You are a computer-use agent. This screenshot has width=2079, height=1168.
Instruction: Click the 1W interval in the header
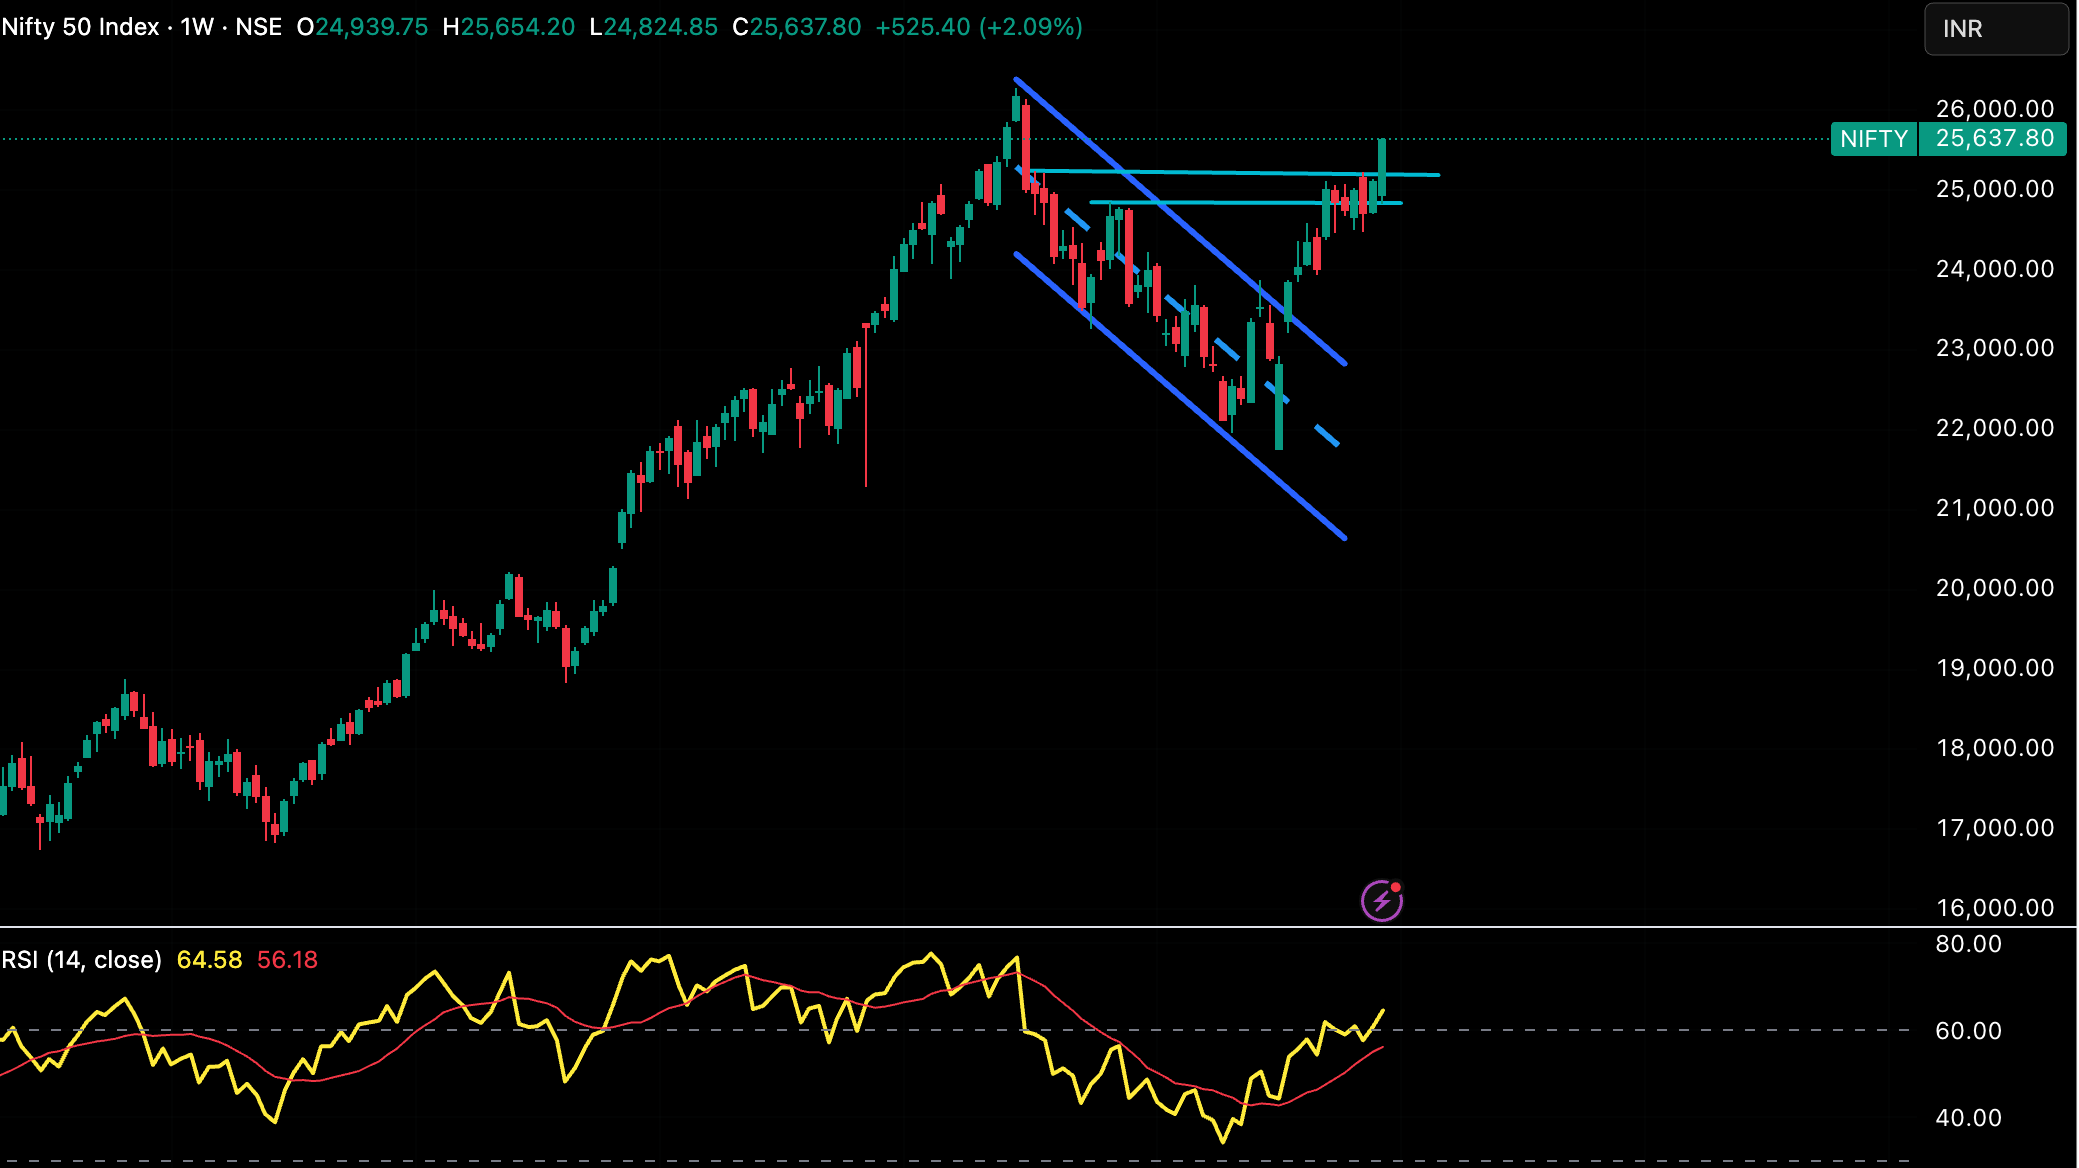coord(197,27)
